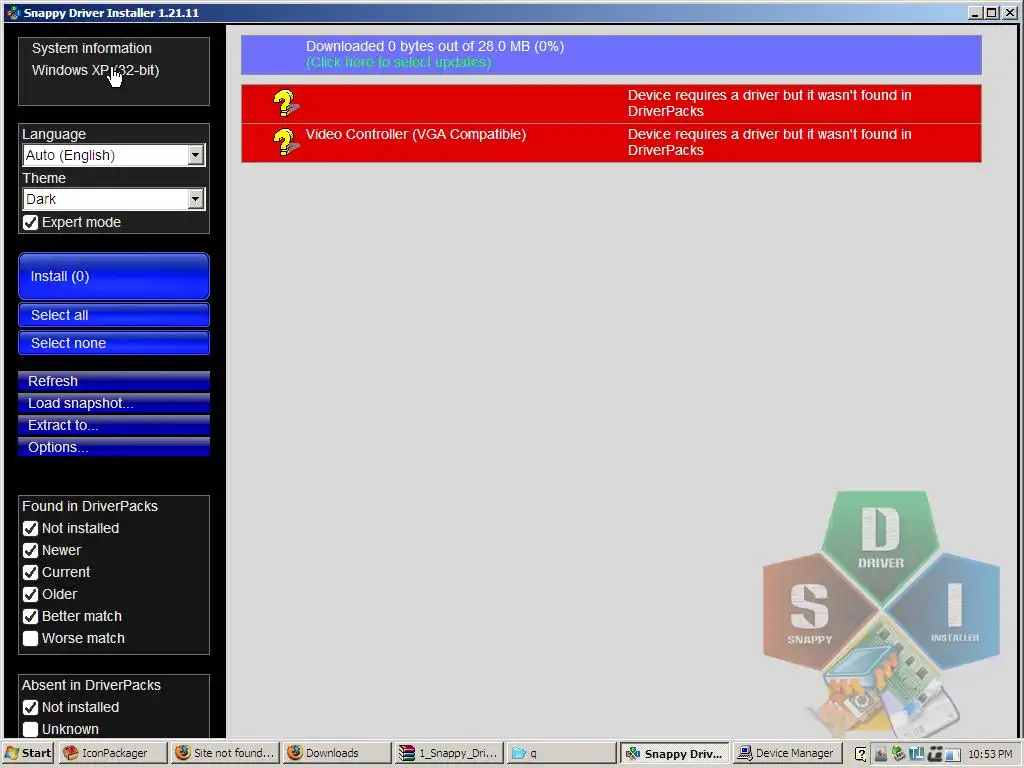Click the 'Downloaded 0 bytes out of 28.0 MB' text

coord(435,46)
